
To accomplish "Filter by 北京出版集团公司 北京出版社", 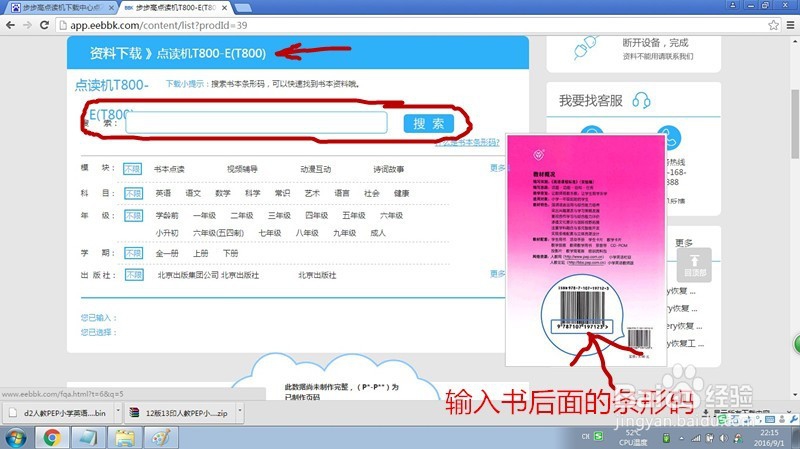I will (208, 275).
